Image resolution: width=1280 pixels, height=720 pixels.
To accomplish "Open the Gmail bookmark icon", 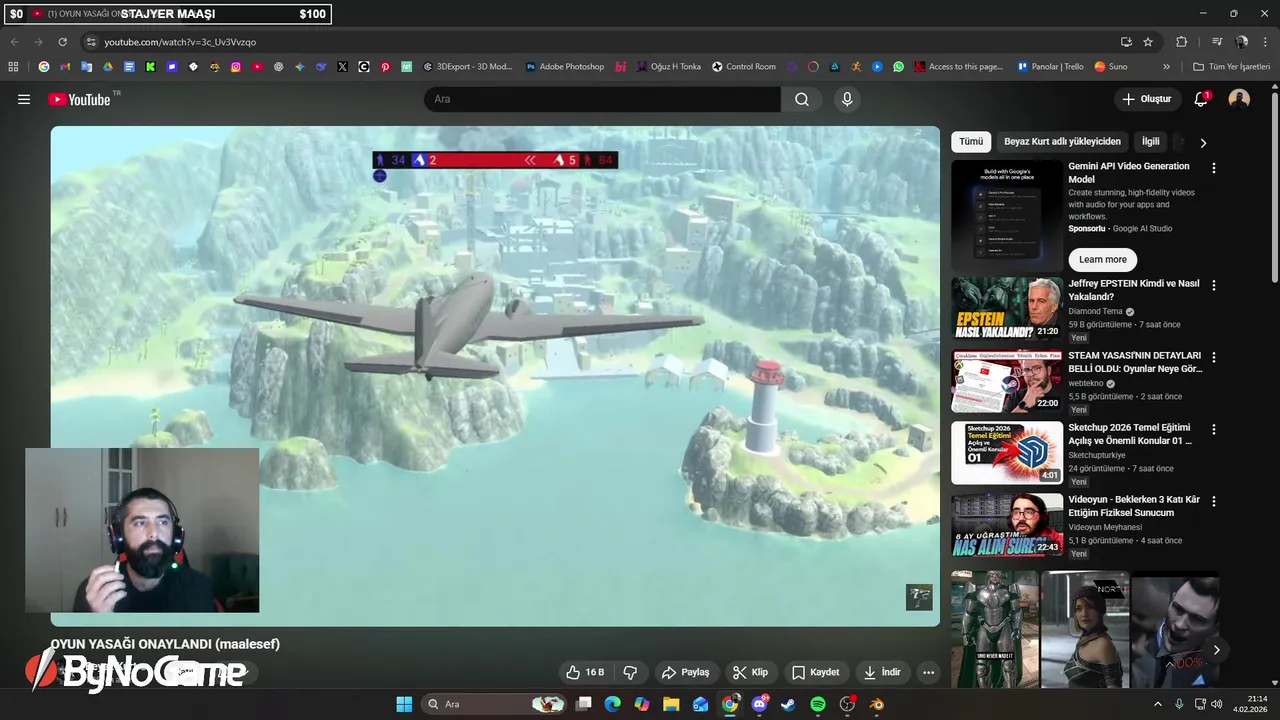I will [65, 67].
